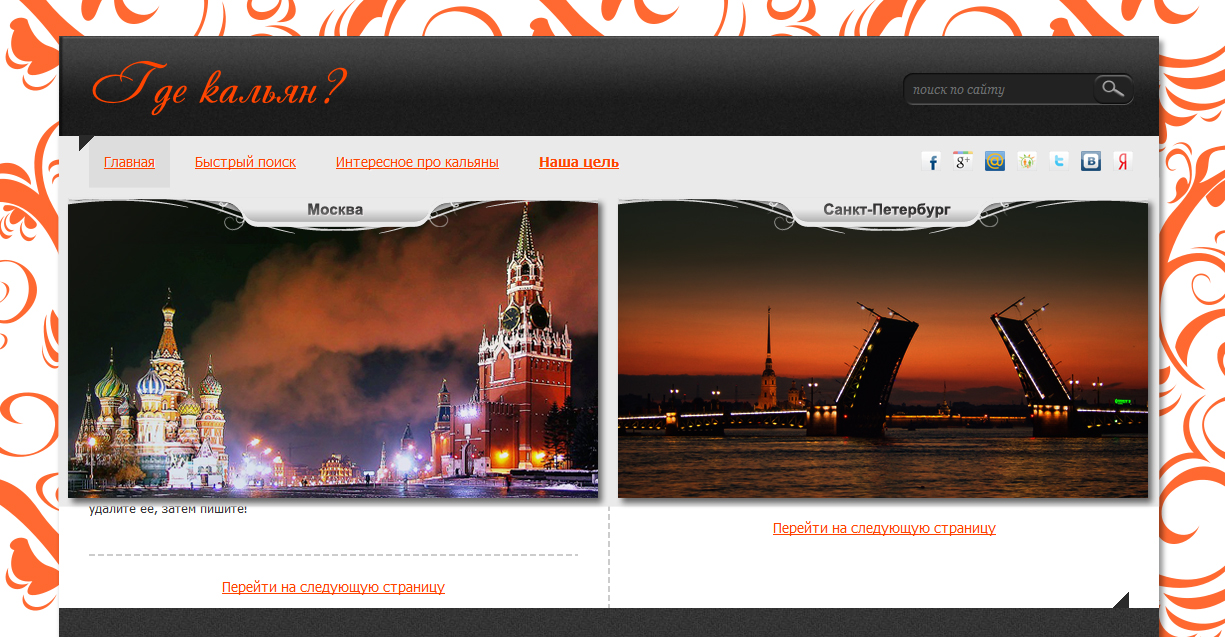The image size is (1225, 637).
Task: Open the Быстрый поиск menu item
Action: (x=245, y=162)
